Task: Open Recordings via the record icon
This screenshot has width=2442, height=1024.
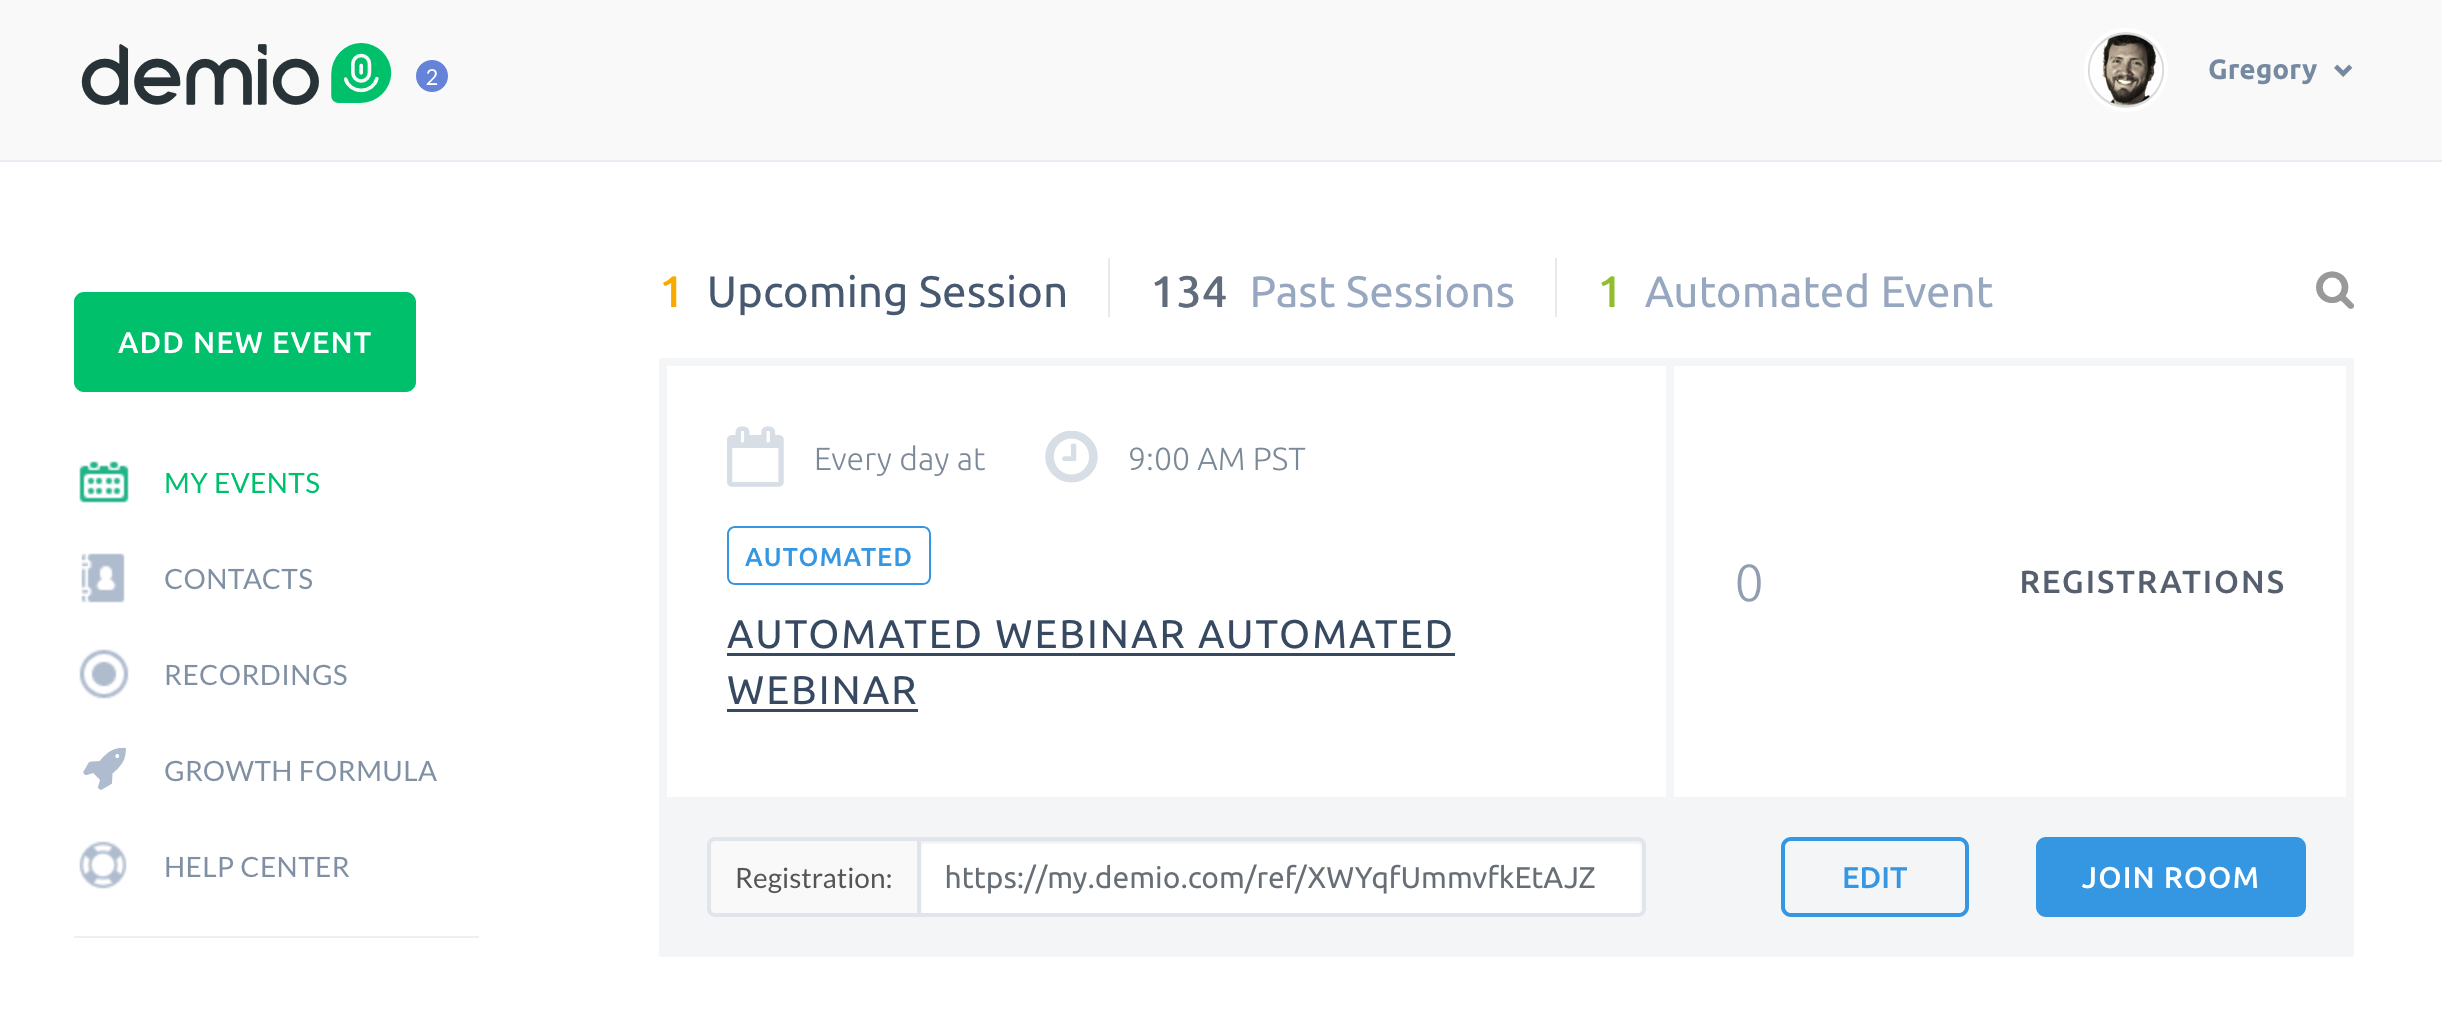Action: coord(101,673)
